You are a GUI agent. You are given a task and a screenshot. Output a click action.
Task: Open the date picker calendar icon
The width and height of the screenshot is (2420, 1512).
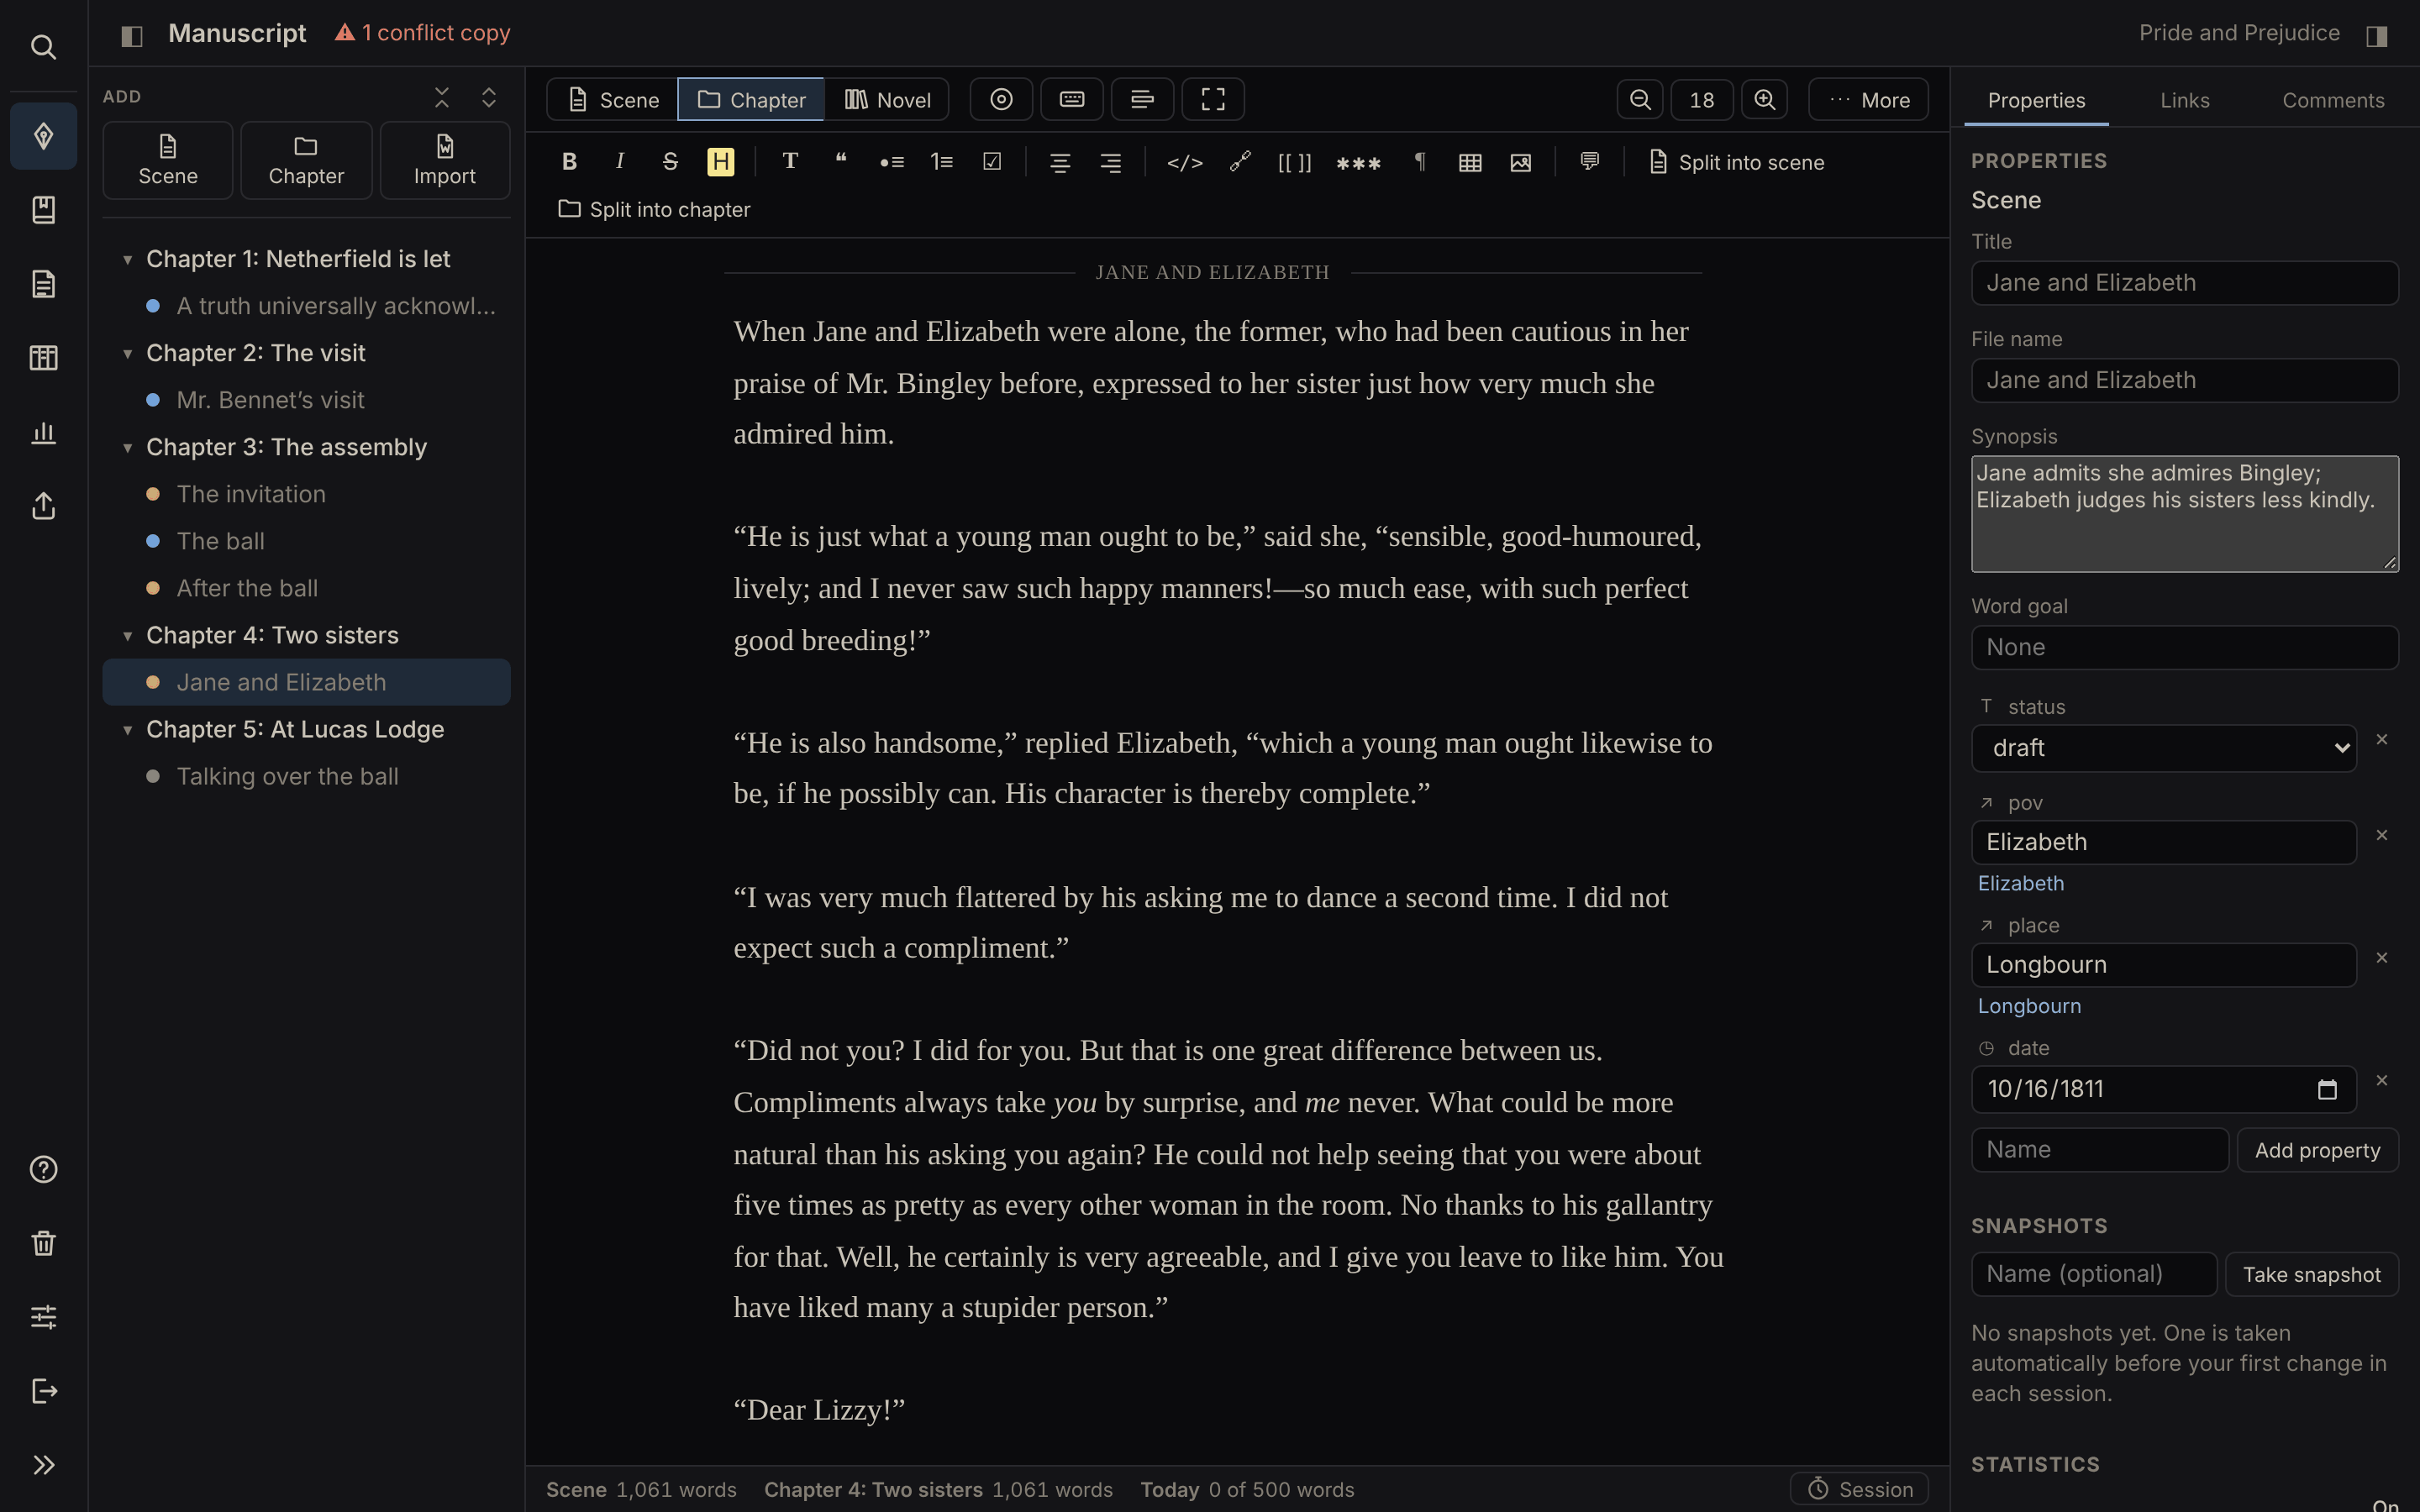(2327, 1090)
